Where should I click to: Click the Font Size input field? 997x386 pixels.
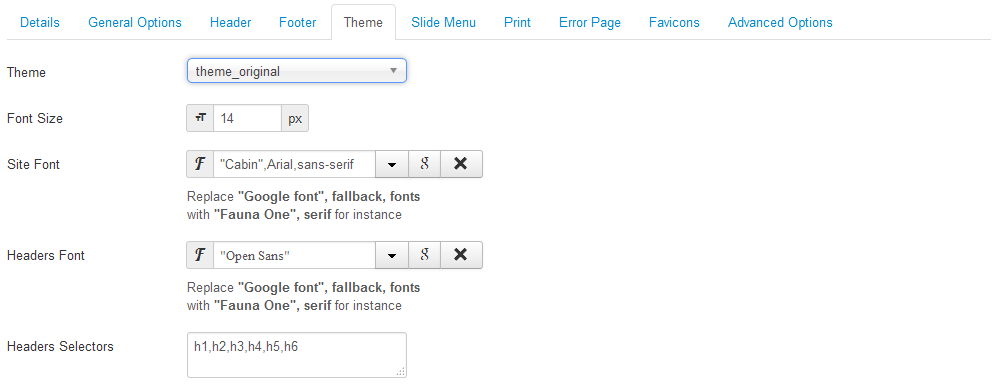coord(247,118)
